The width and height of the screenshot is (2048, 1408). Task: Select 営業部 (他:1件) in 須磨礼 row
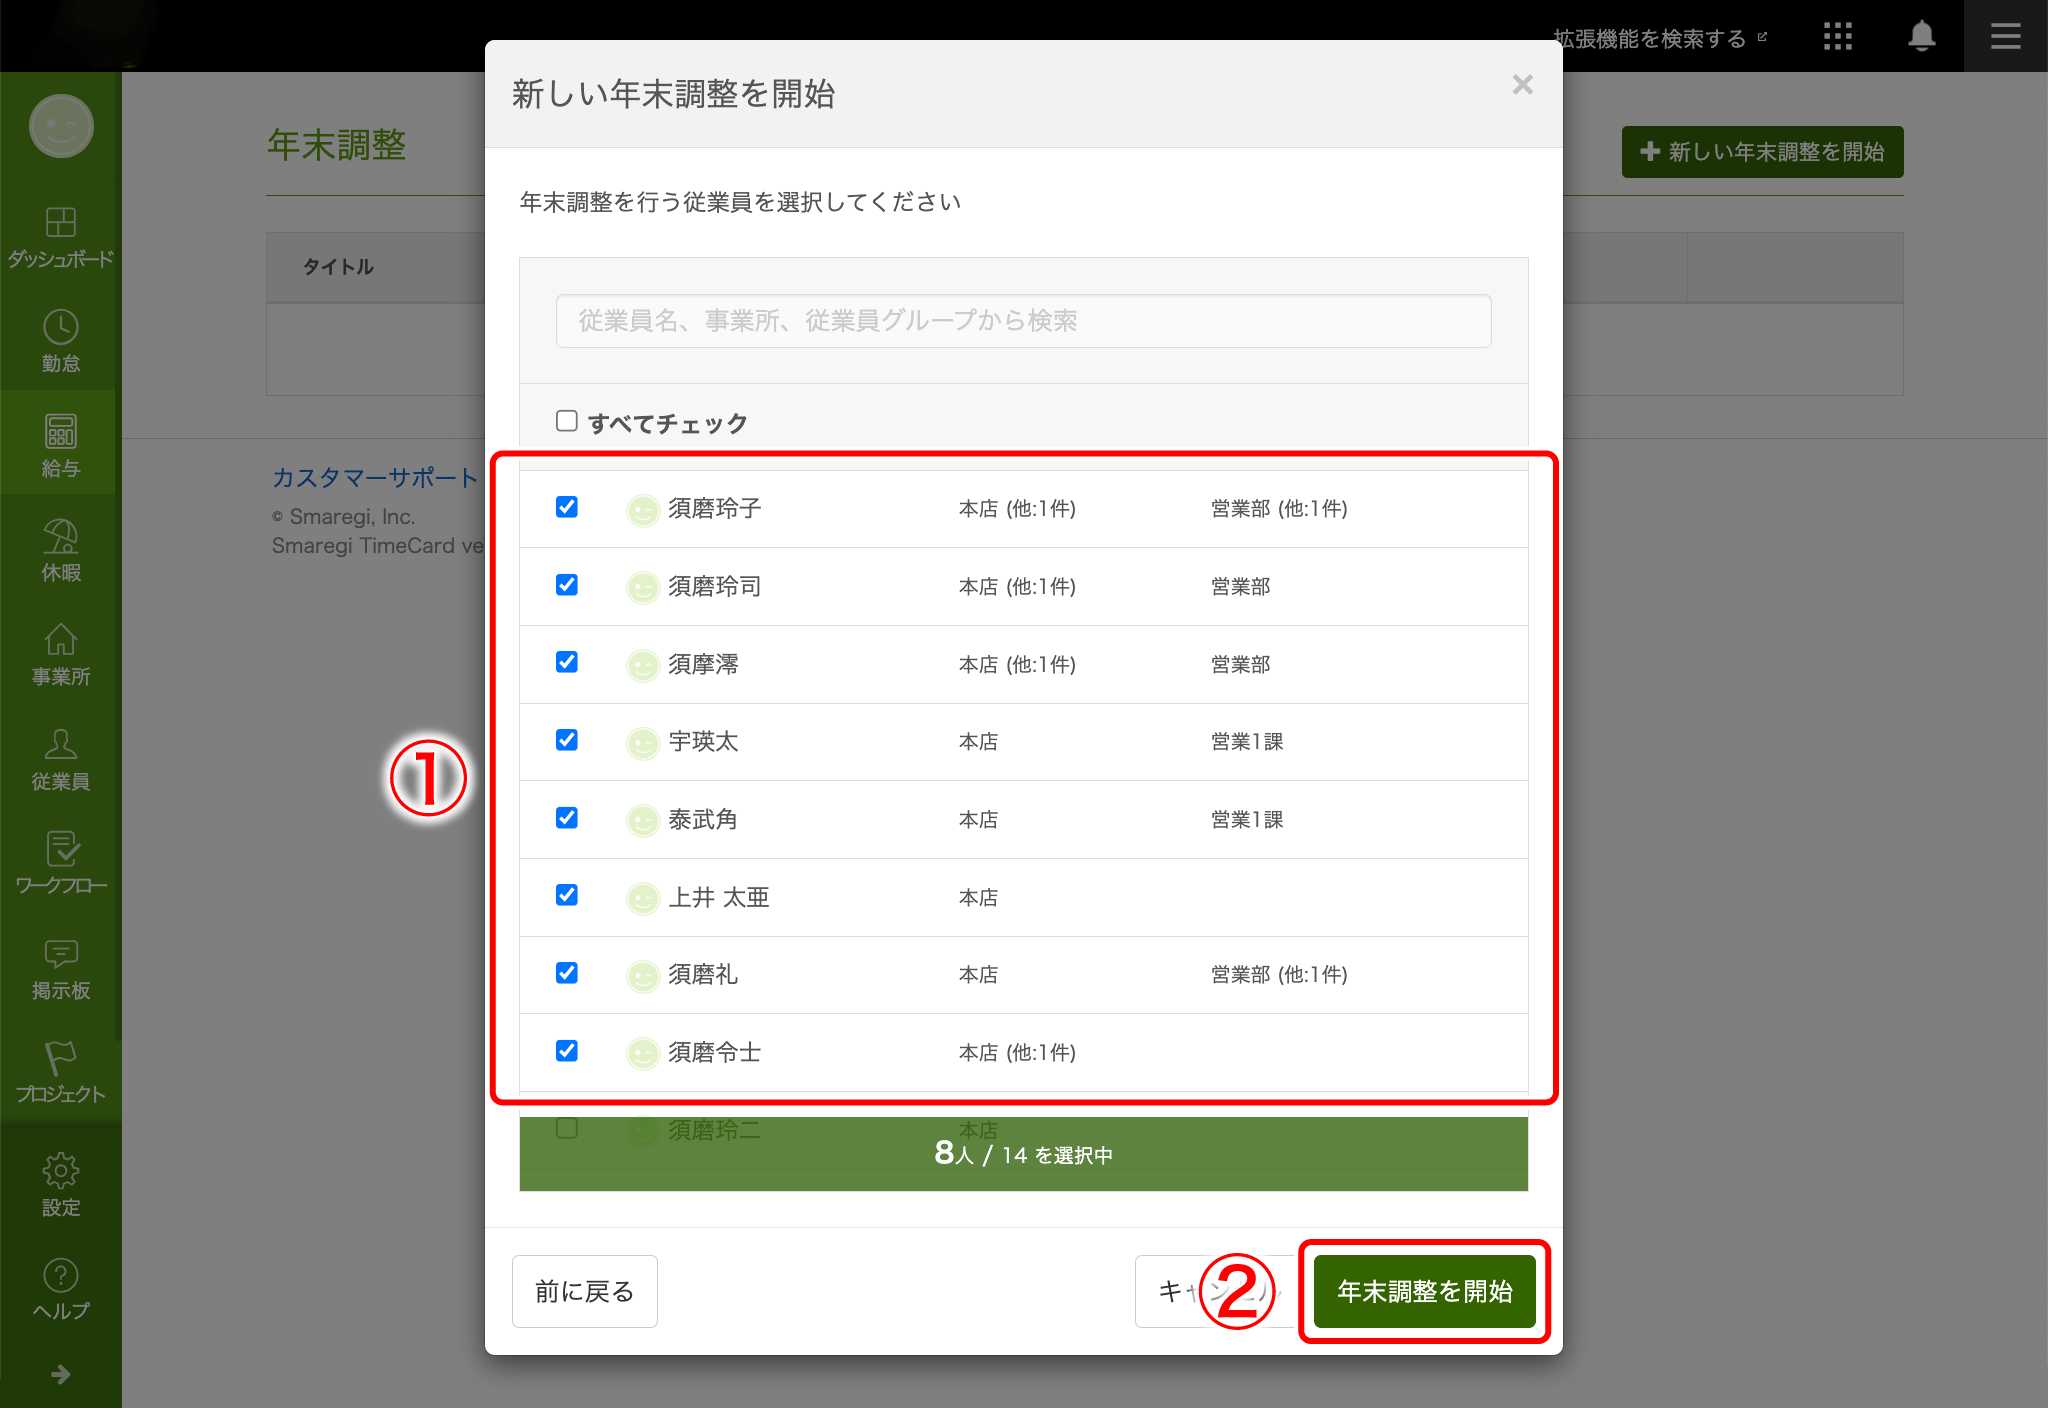click(1279, 975)
